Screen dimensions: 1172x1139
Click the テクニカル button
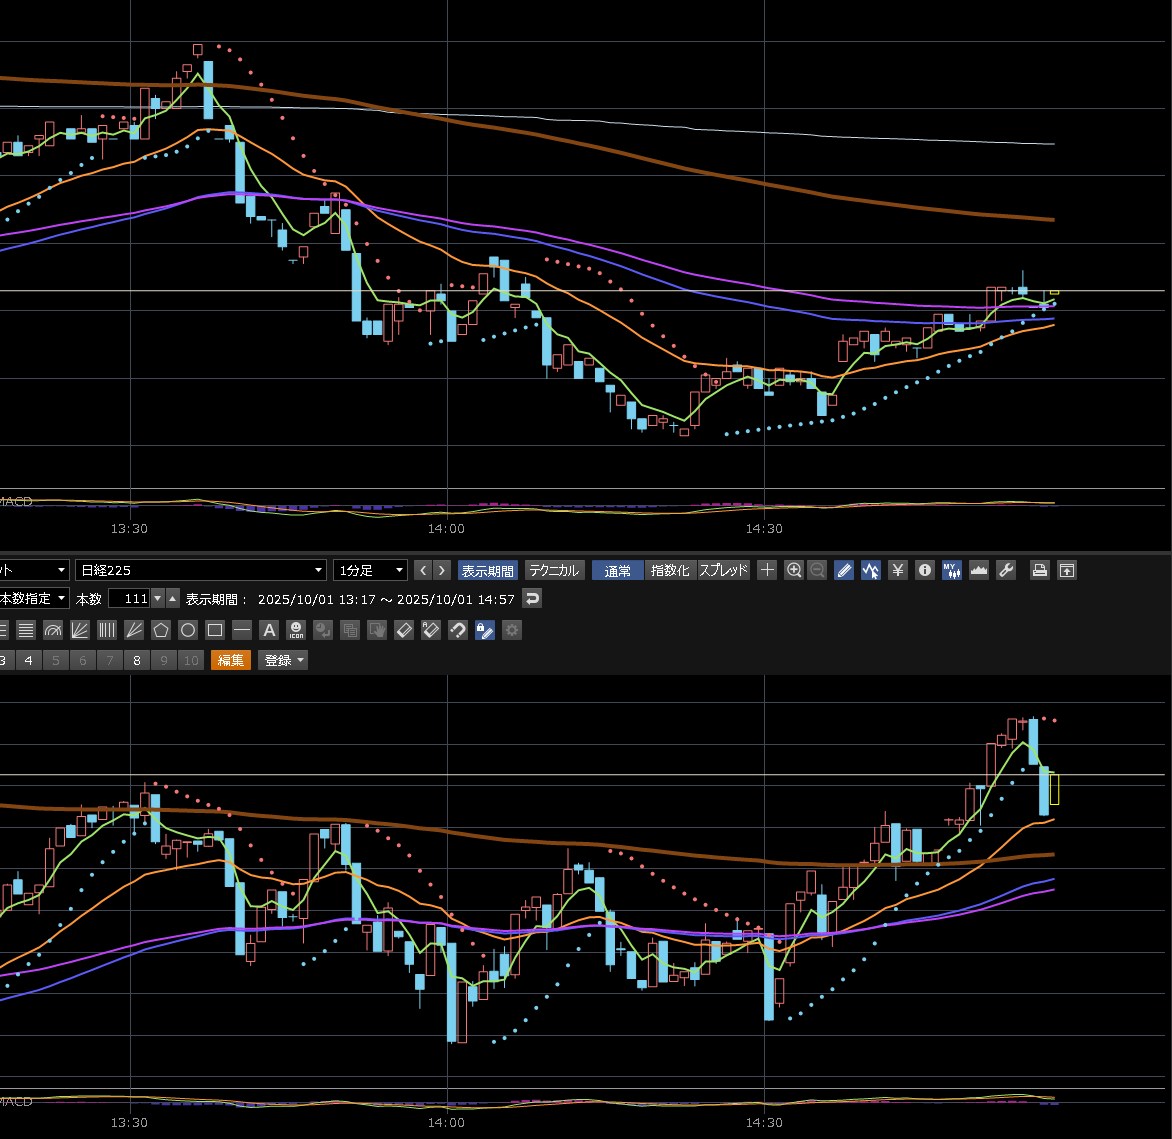tap(554, 570)
